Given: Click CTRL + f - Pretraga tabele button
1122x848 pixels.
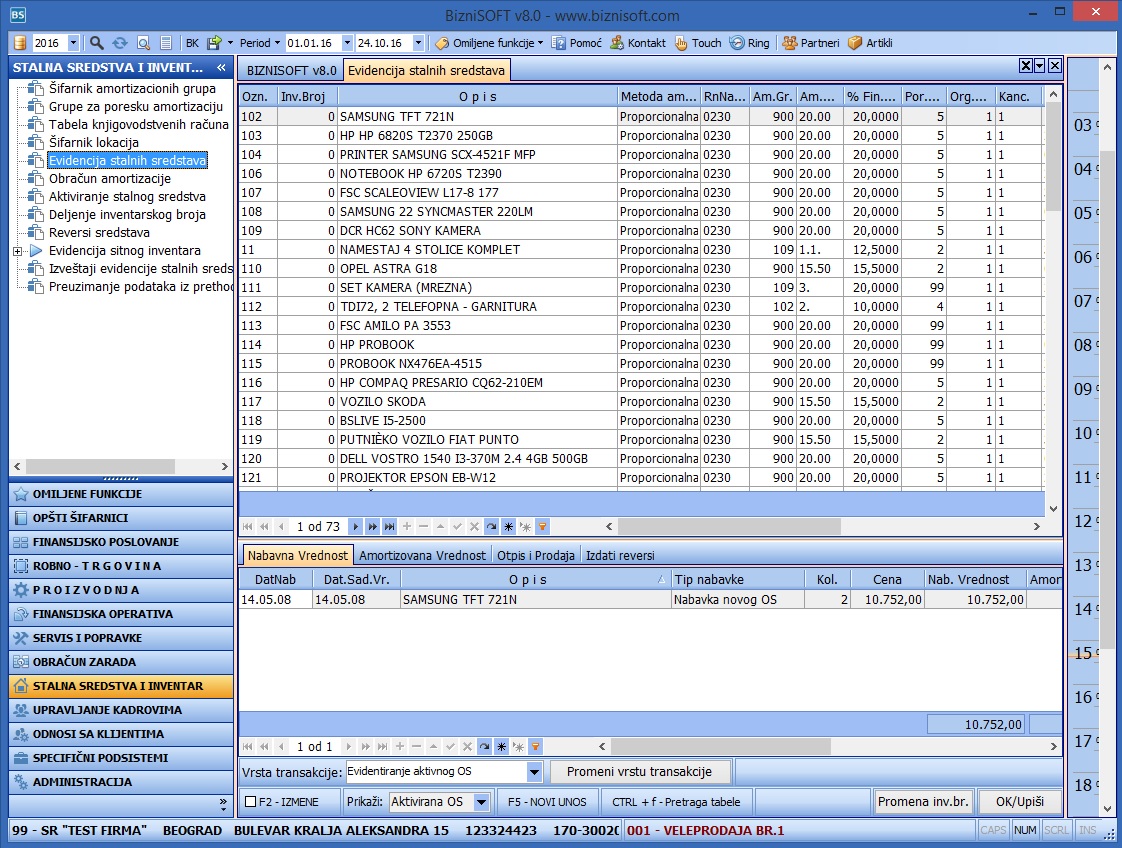Looking at the screenshot, I should coord(676,802).
